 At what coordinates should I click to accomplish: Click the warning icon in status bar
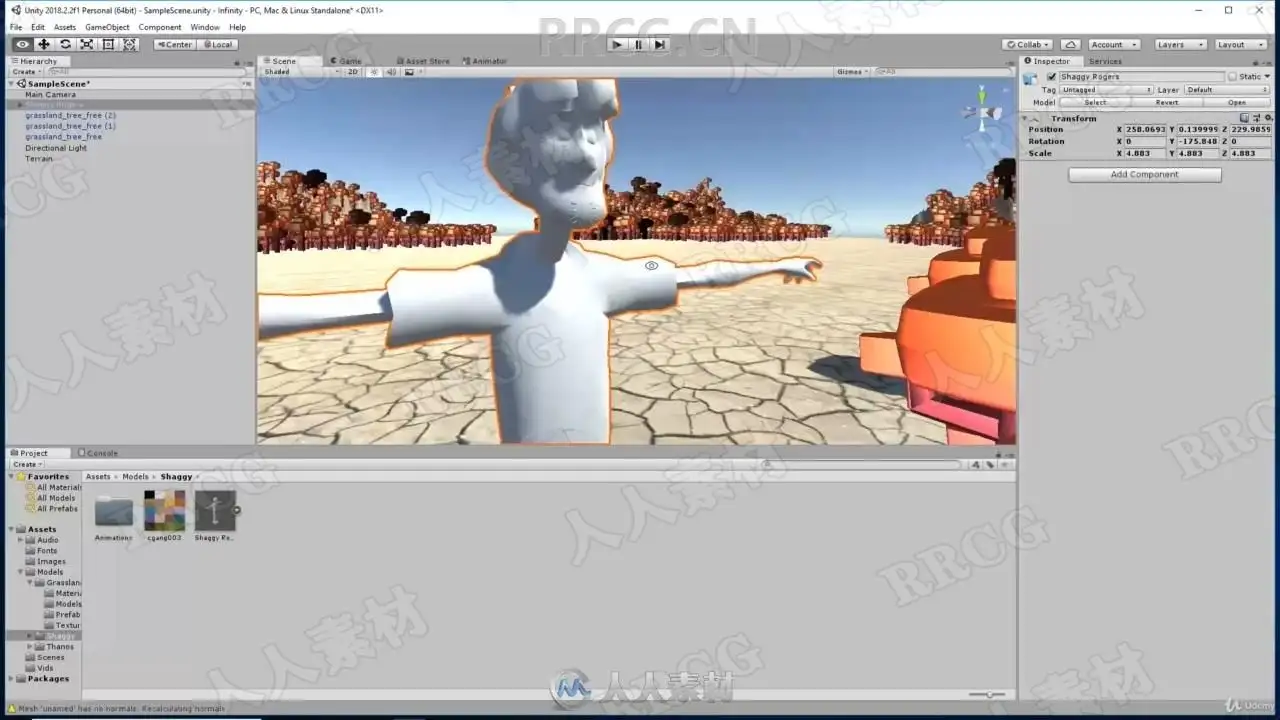tap(11, 708)
